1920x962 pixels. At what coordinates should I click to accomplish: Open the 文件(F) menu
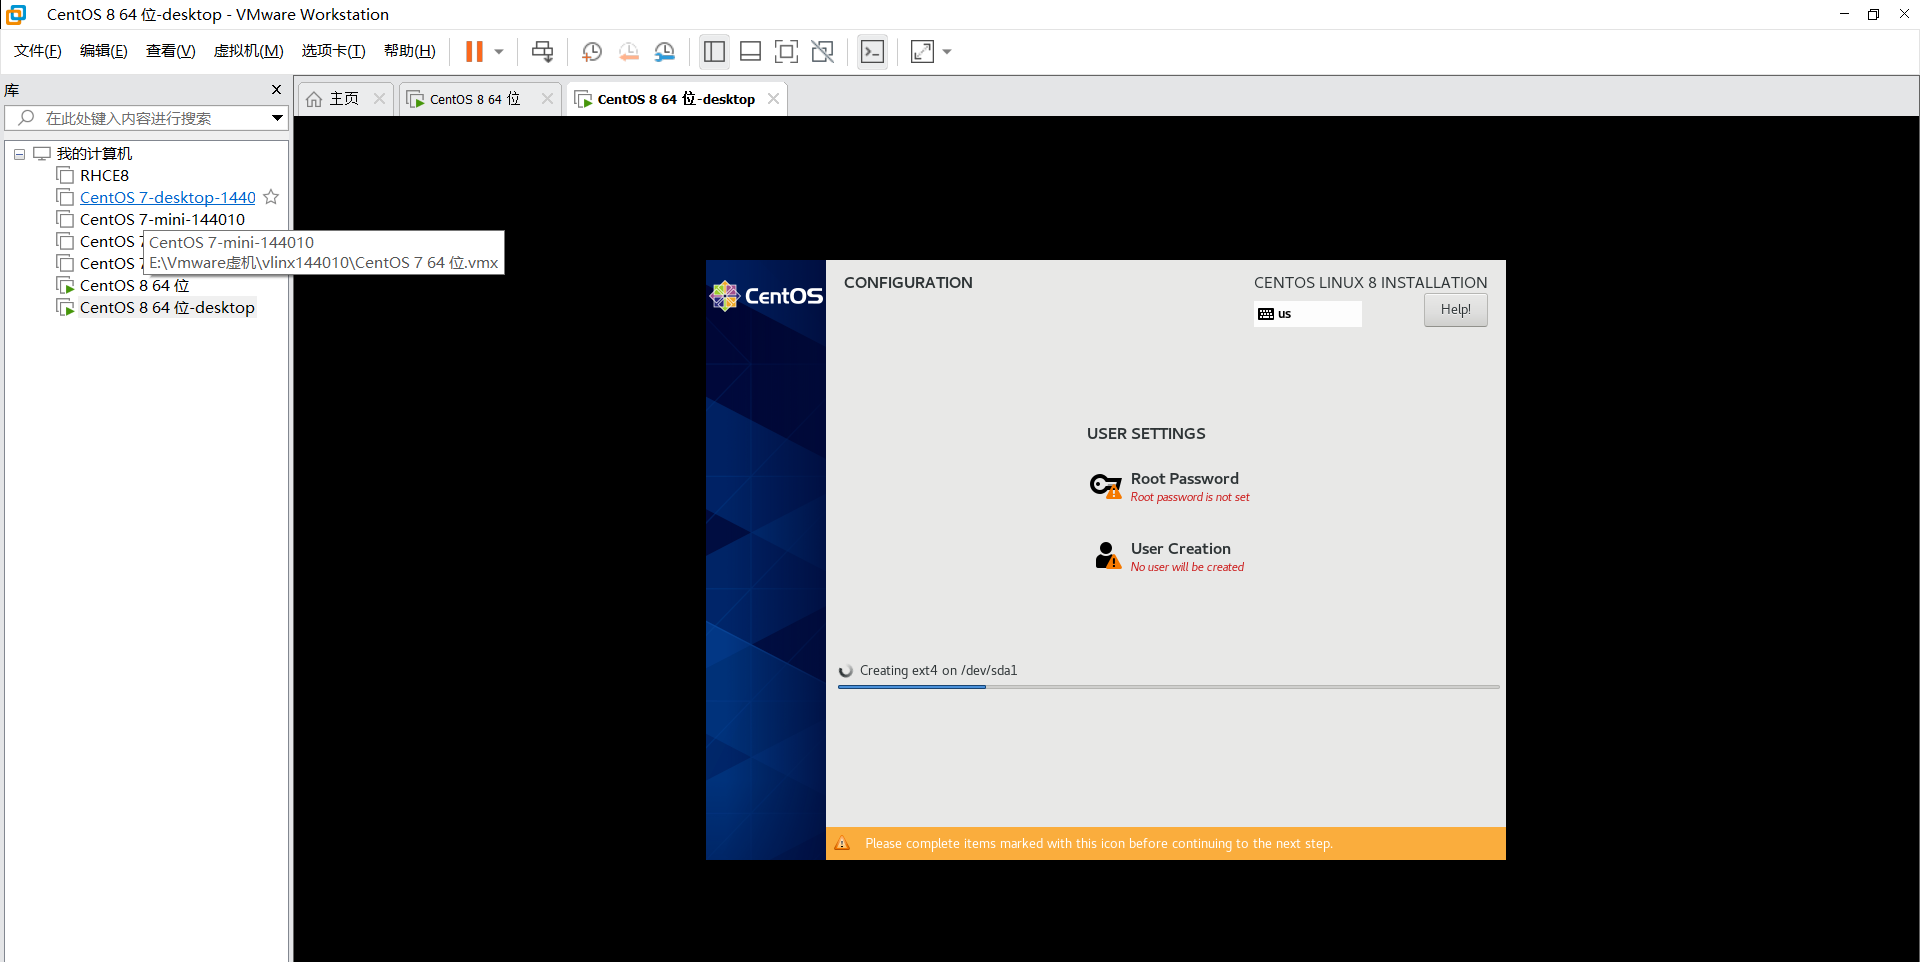tap(38, 51)
